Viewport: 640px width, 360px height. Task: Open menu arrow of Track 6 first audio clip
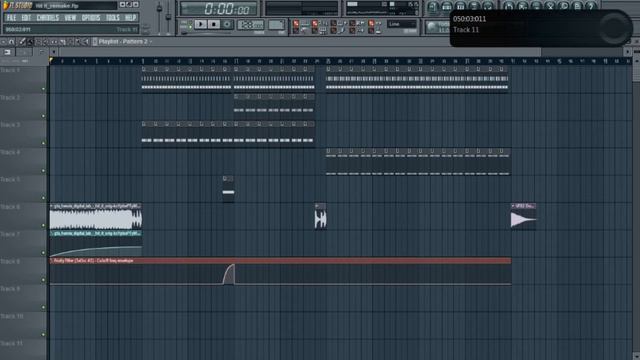(x=51, y=206)
